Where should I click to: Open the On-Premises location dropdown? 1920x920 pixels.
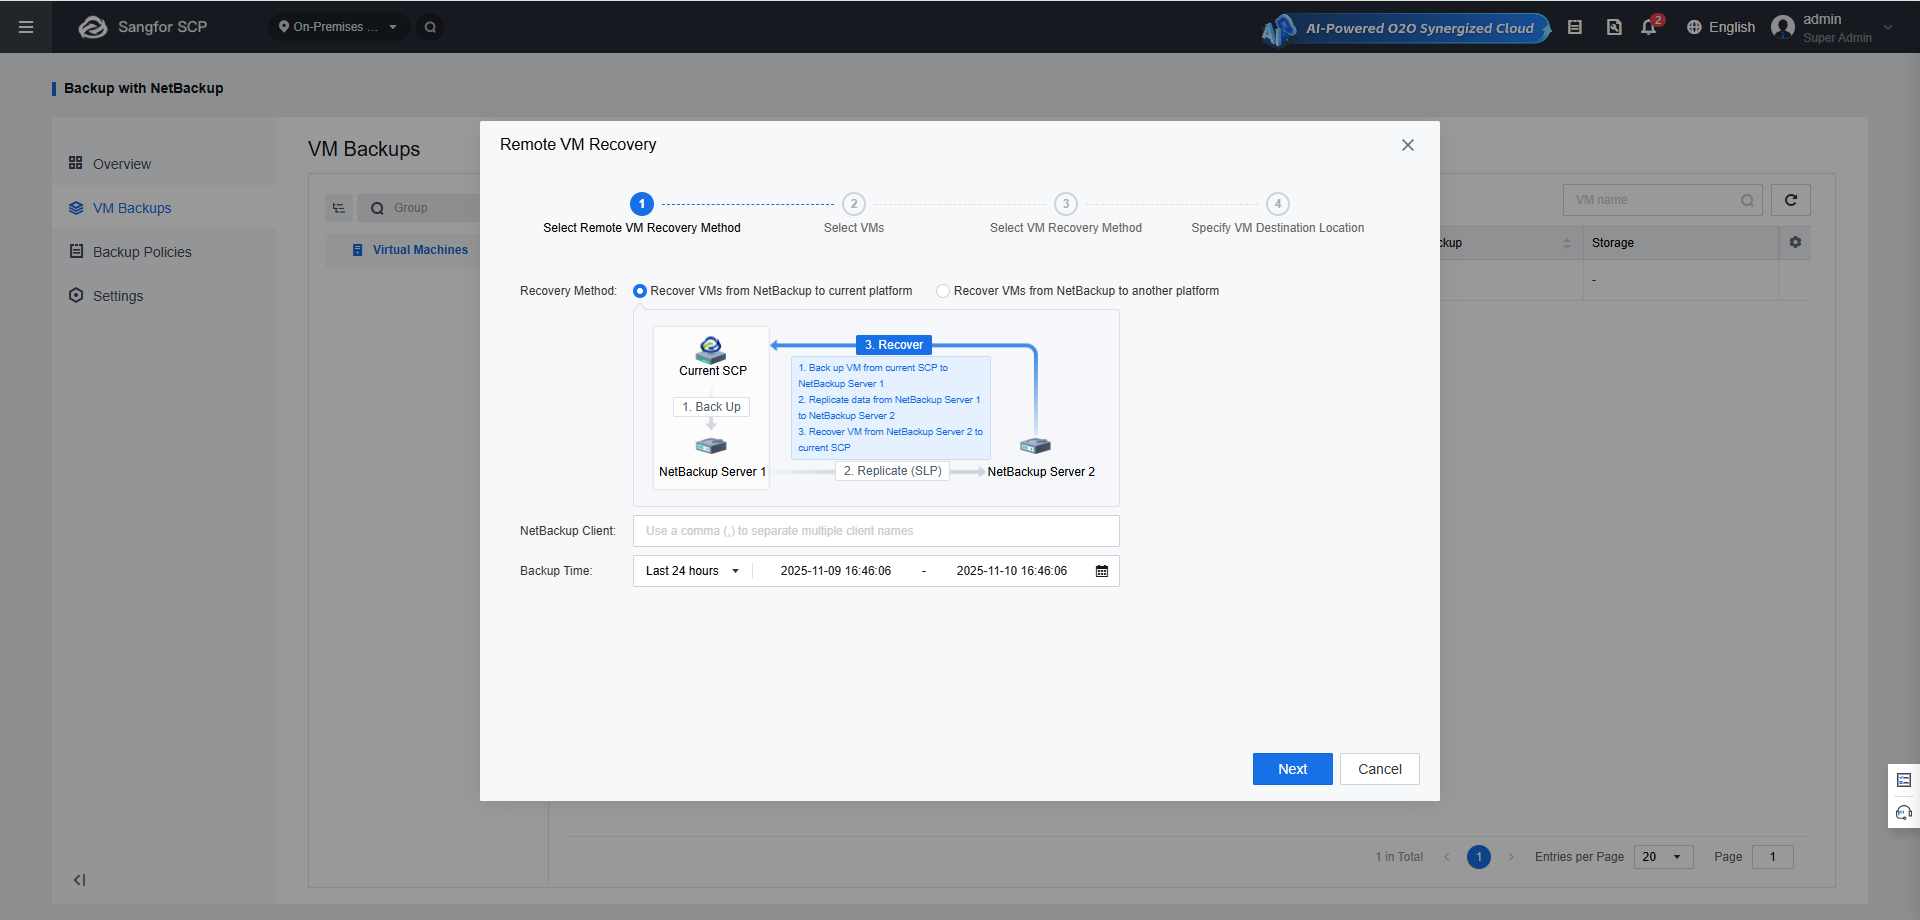(338, 27)
